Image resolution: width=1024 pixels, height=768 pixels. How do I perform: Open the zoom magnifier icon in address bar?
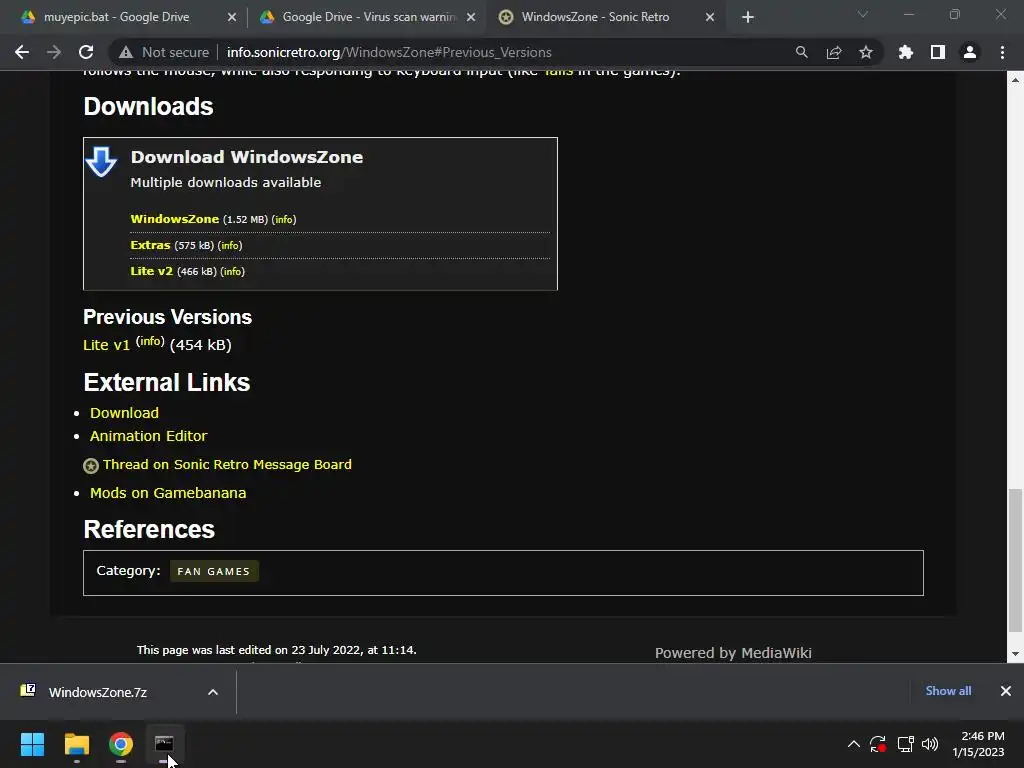(801, 52)
